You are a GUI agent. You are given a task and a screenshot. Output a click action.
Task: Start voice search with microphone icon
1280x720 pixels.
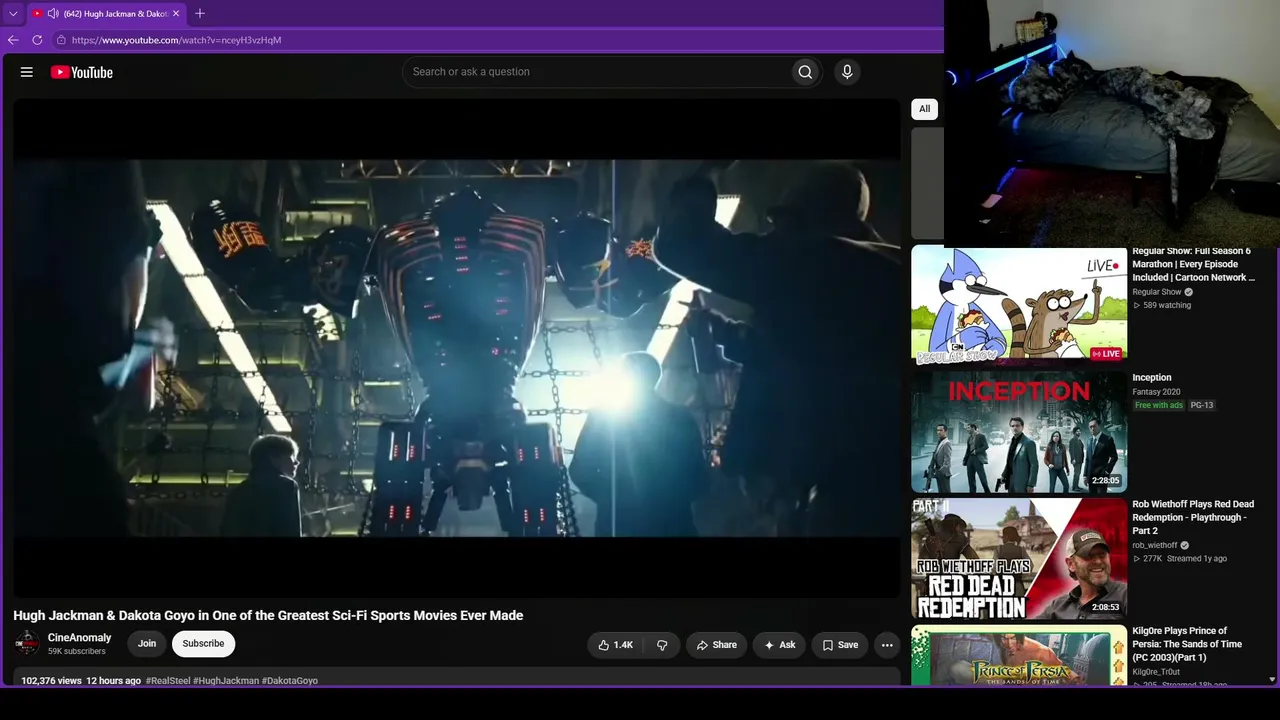point(847,72)
